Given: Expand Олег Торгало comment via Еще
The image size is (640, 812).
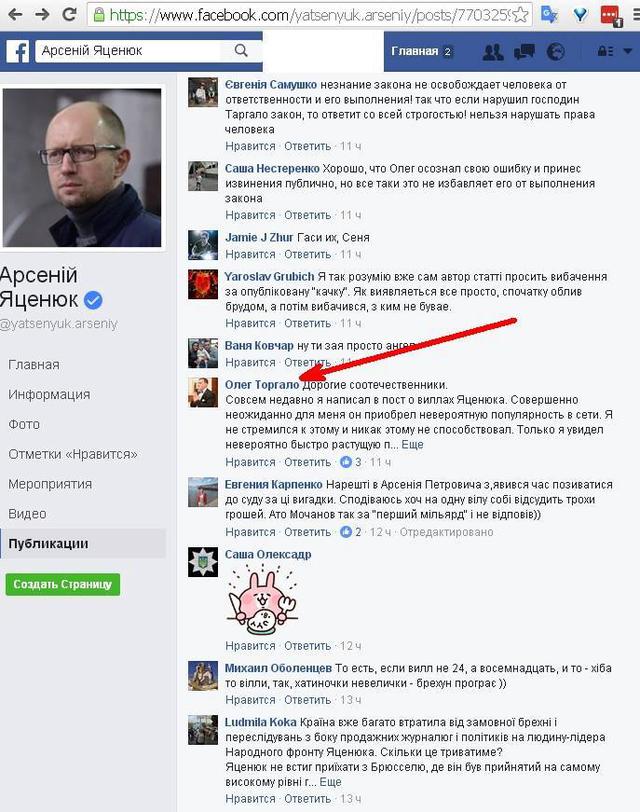Looking at the screenshot, I should (x=412, y=444).
